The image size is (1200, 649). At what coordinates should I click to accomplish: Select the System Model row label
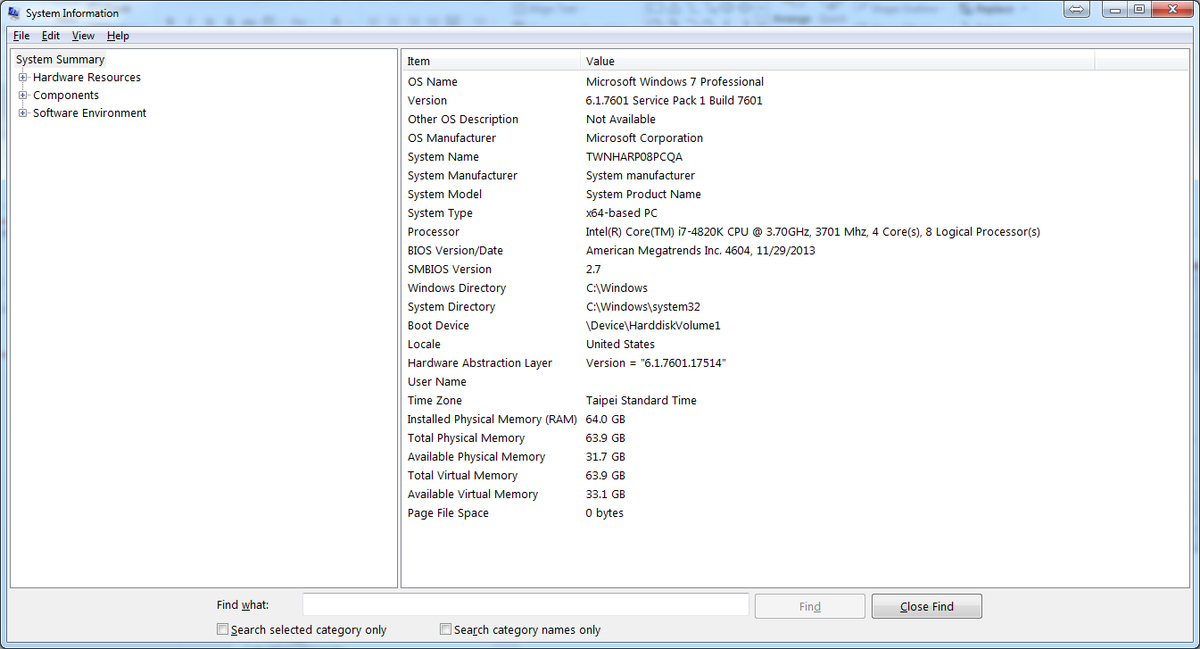(444, 195)
